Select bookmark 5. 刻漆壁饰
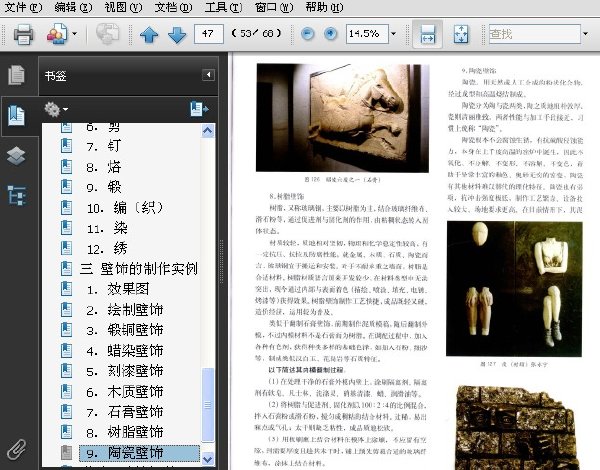This screenshot has height=470, width=600. pyautogui.click(x=125, y=371)
